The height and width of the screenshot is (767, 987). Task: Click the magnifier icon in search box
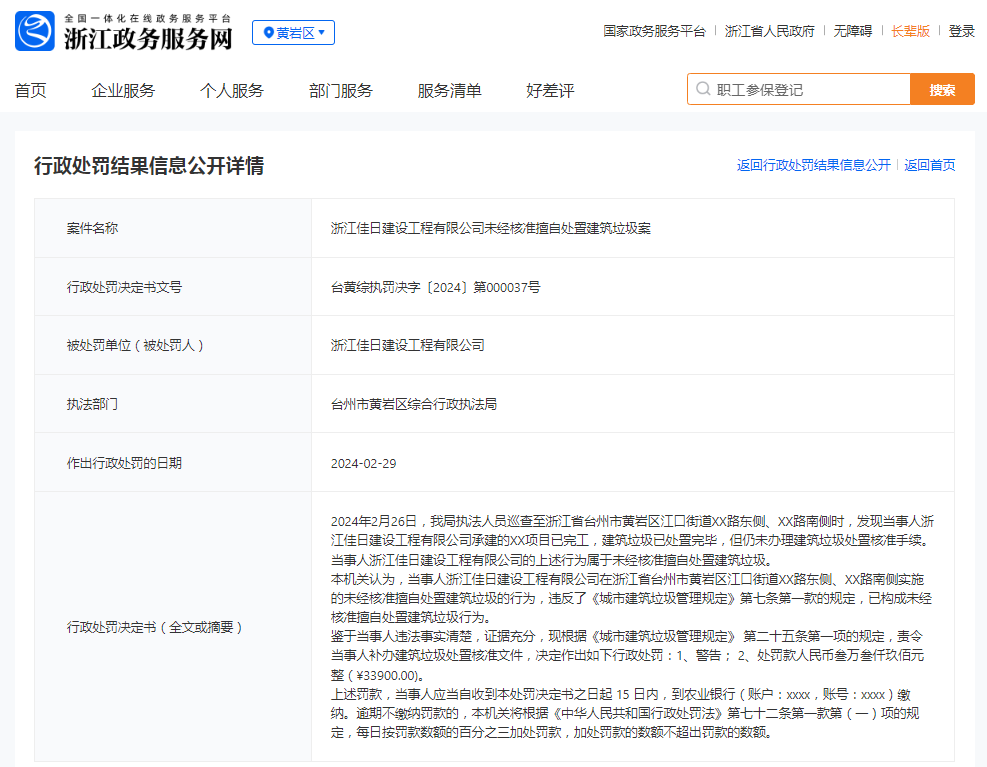pos(703,89)
